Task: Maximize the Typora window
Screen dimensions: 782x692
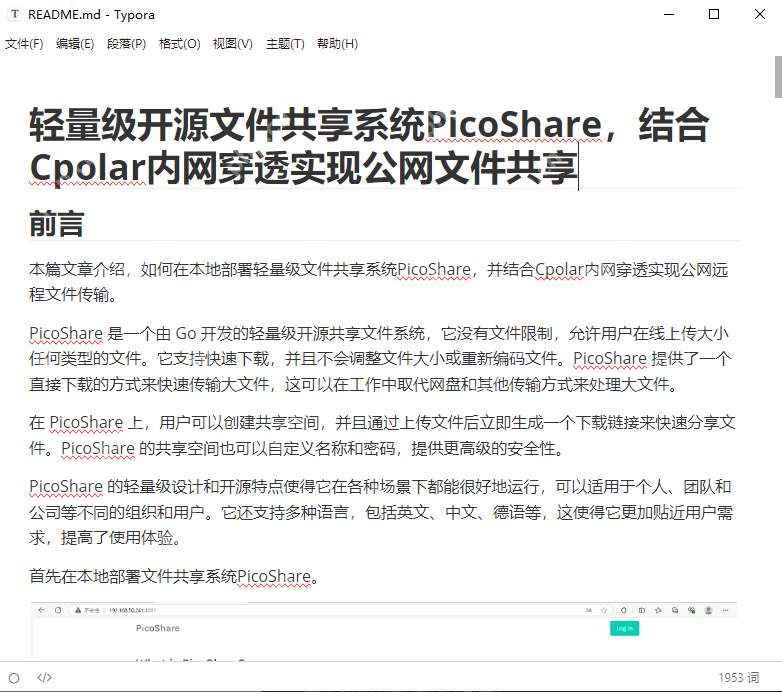Action: tap(713, 15)
